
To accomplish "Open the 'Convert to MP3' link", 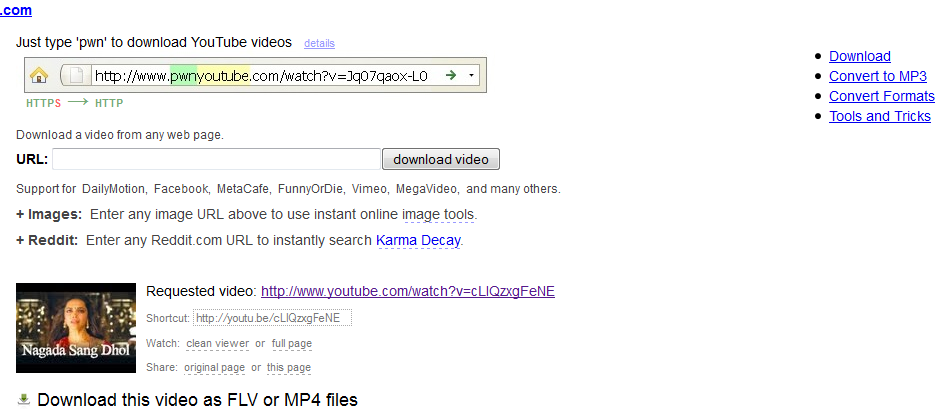I will pos(878,76).
